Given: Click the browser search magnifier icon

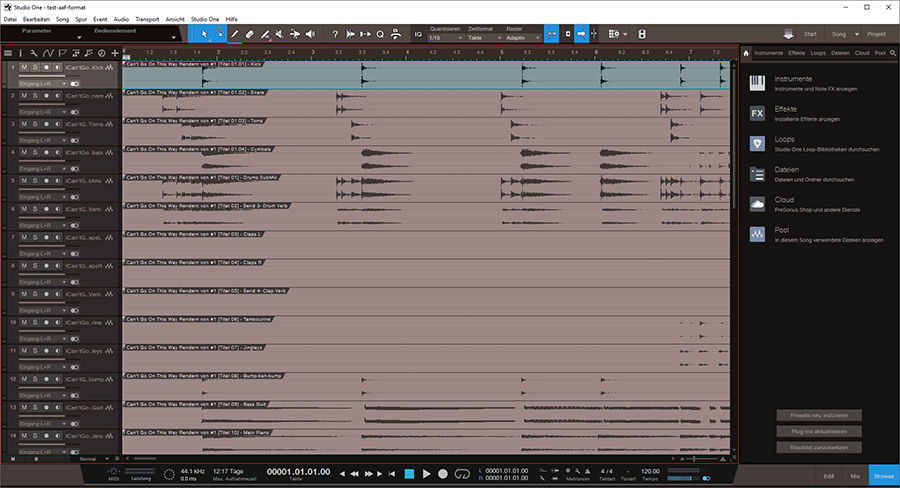Looking at the screenshot, I should click(893, 53).
